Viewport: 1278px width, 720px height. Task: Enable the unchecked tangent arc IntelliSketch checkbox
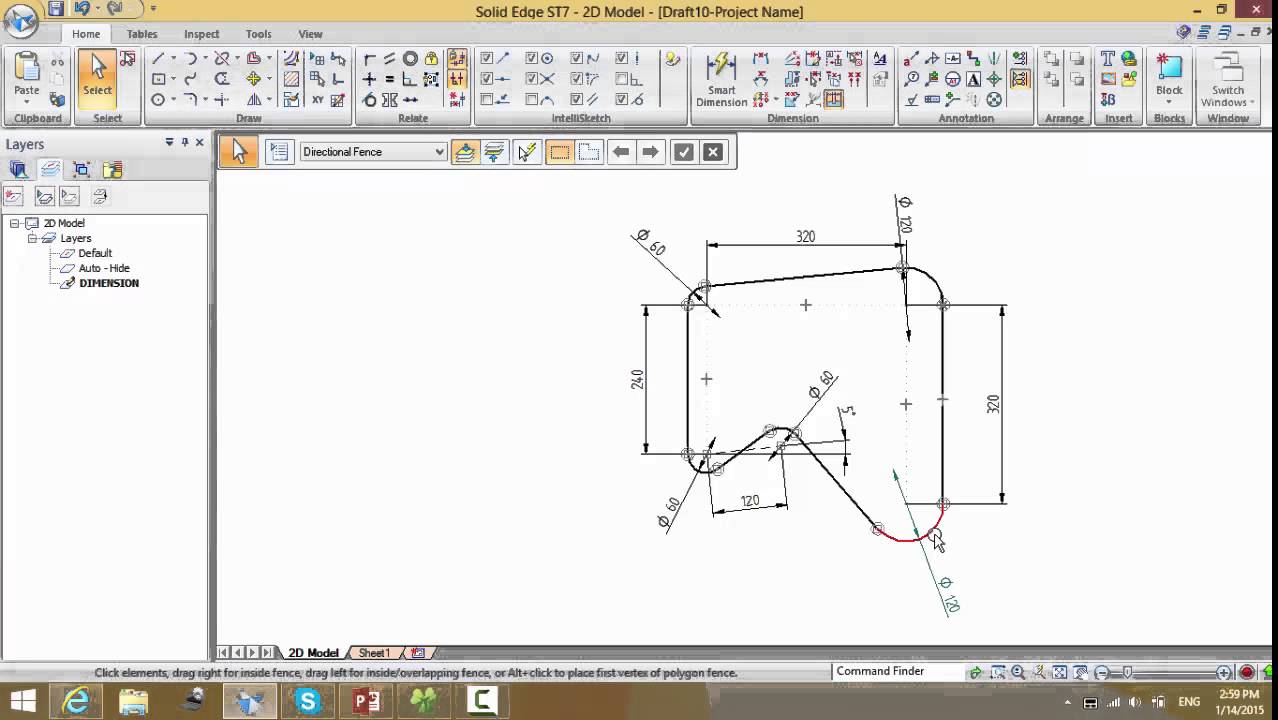[531, 99]
